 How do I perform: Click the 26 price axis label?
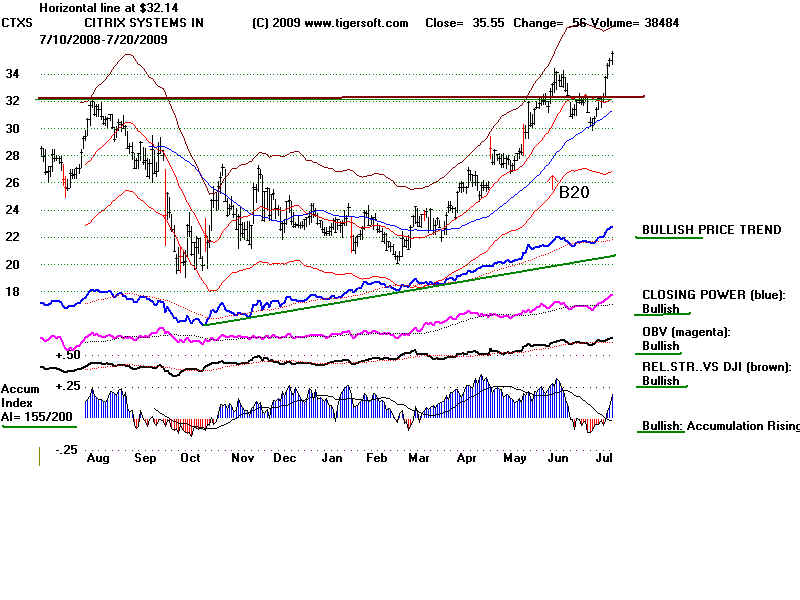[x=13, y=182]
